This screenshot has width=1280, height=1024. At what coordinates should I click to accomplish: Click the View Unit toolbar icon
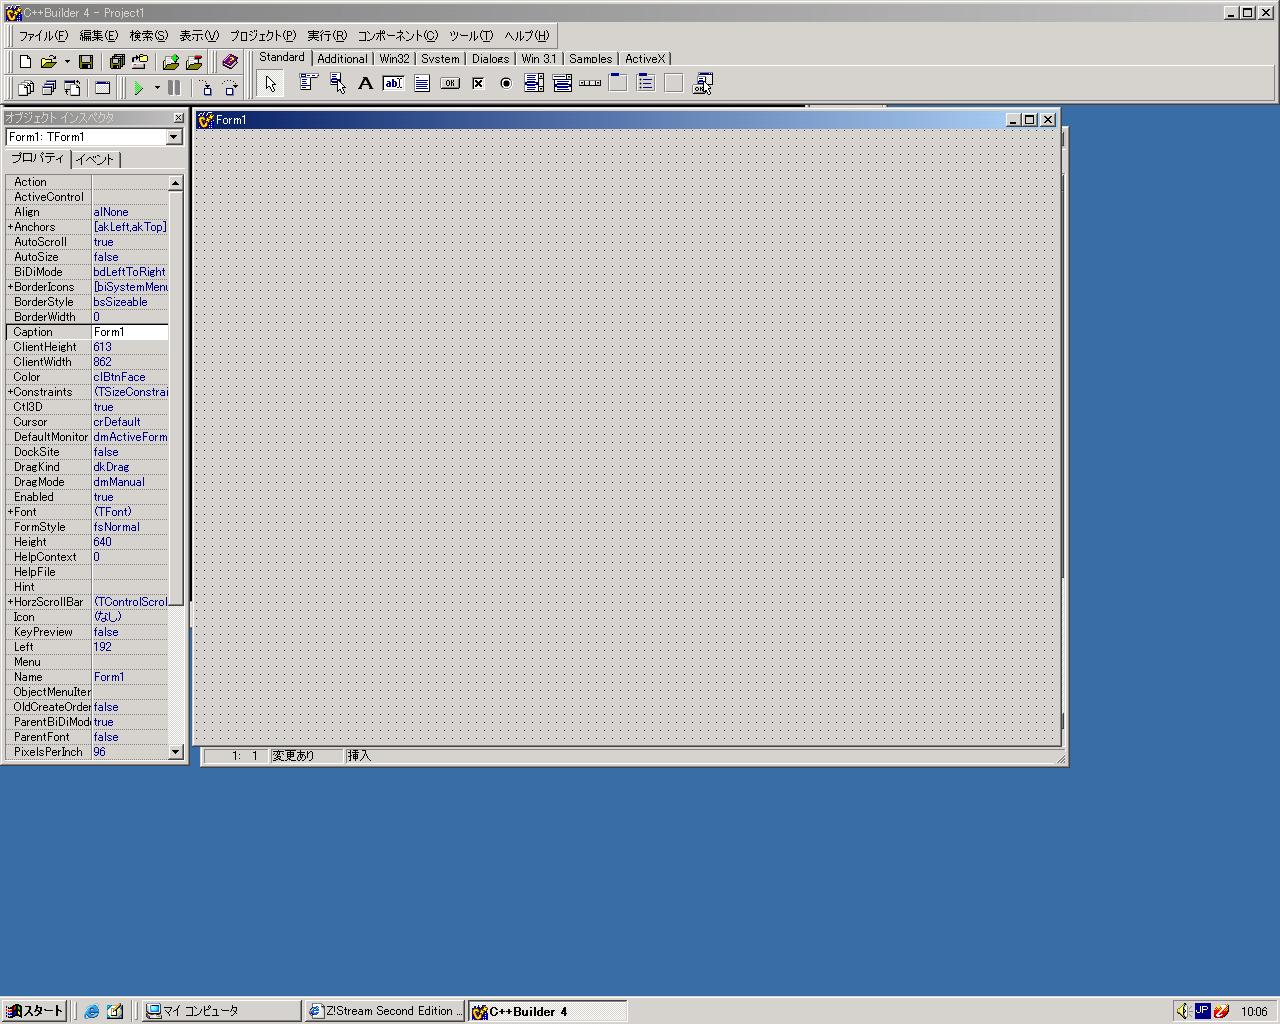26,88
